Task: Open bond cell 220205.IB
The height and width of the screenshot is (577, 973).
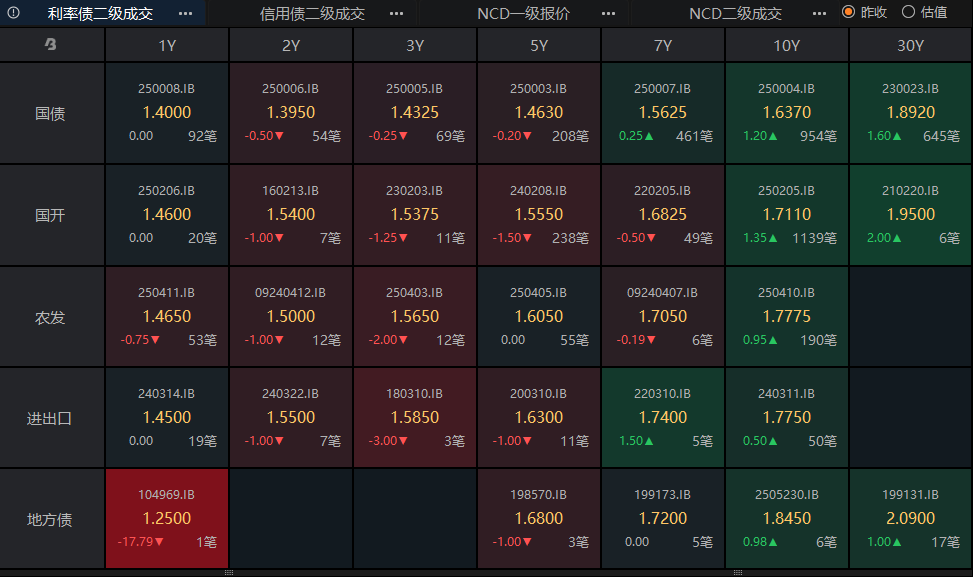Action: (663, 215)
